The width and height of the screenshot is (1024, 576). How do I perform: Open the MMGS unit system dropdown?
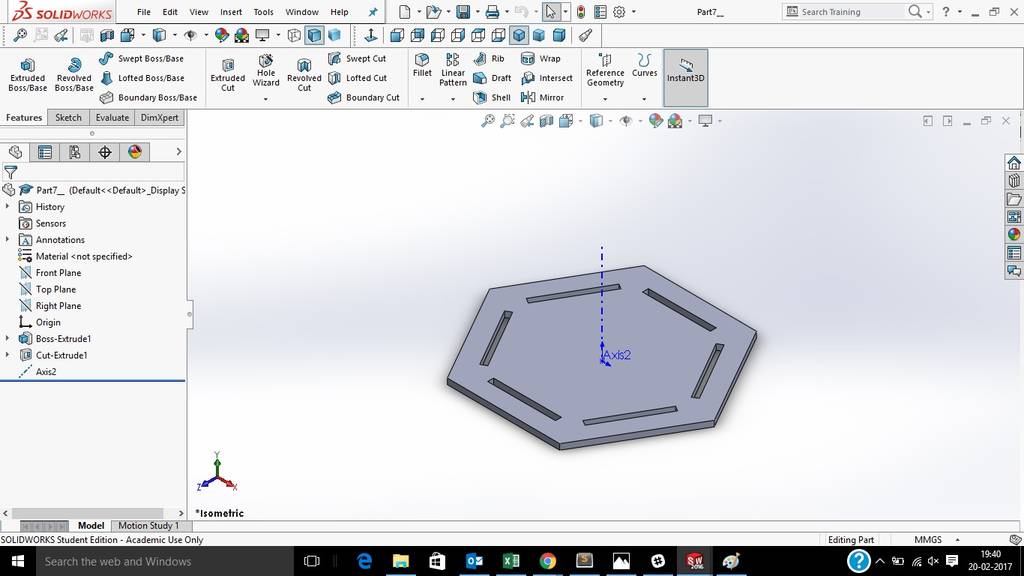957,539
